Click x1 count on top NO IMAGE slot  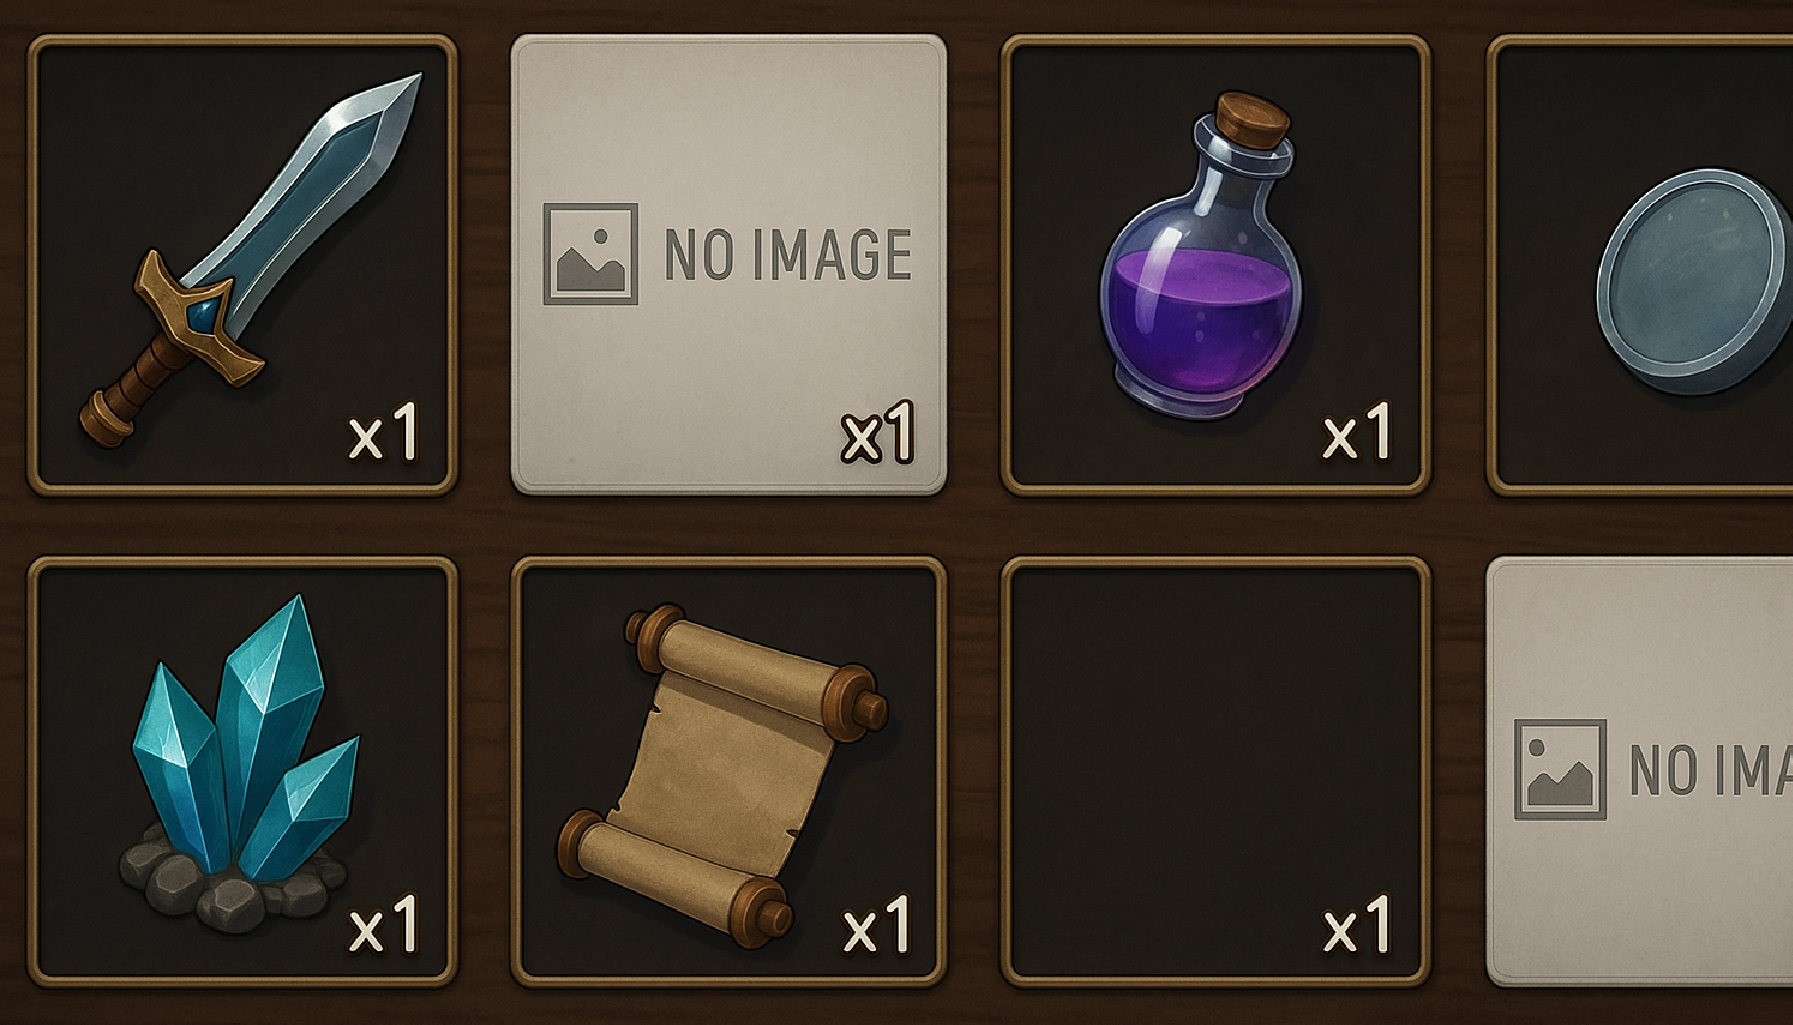tap(877, 433)
